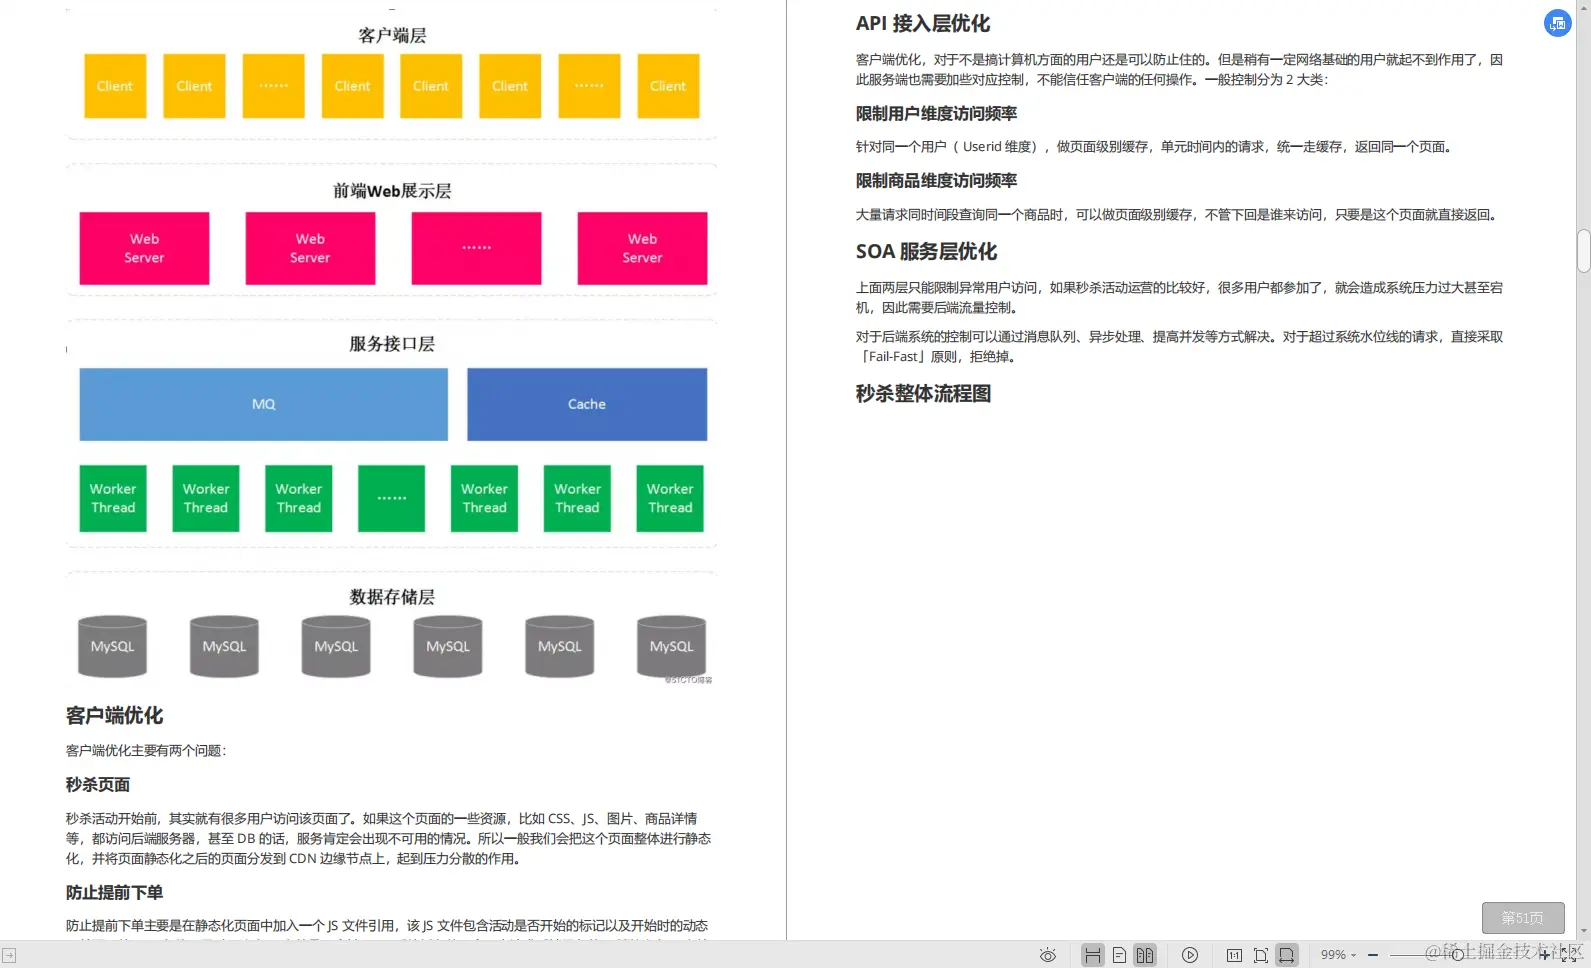Screen dimensions: 1591x968
Task: Toggle eye protection mode icon
Action: point(1047,955)
